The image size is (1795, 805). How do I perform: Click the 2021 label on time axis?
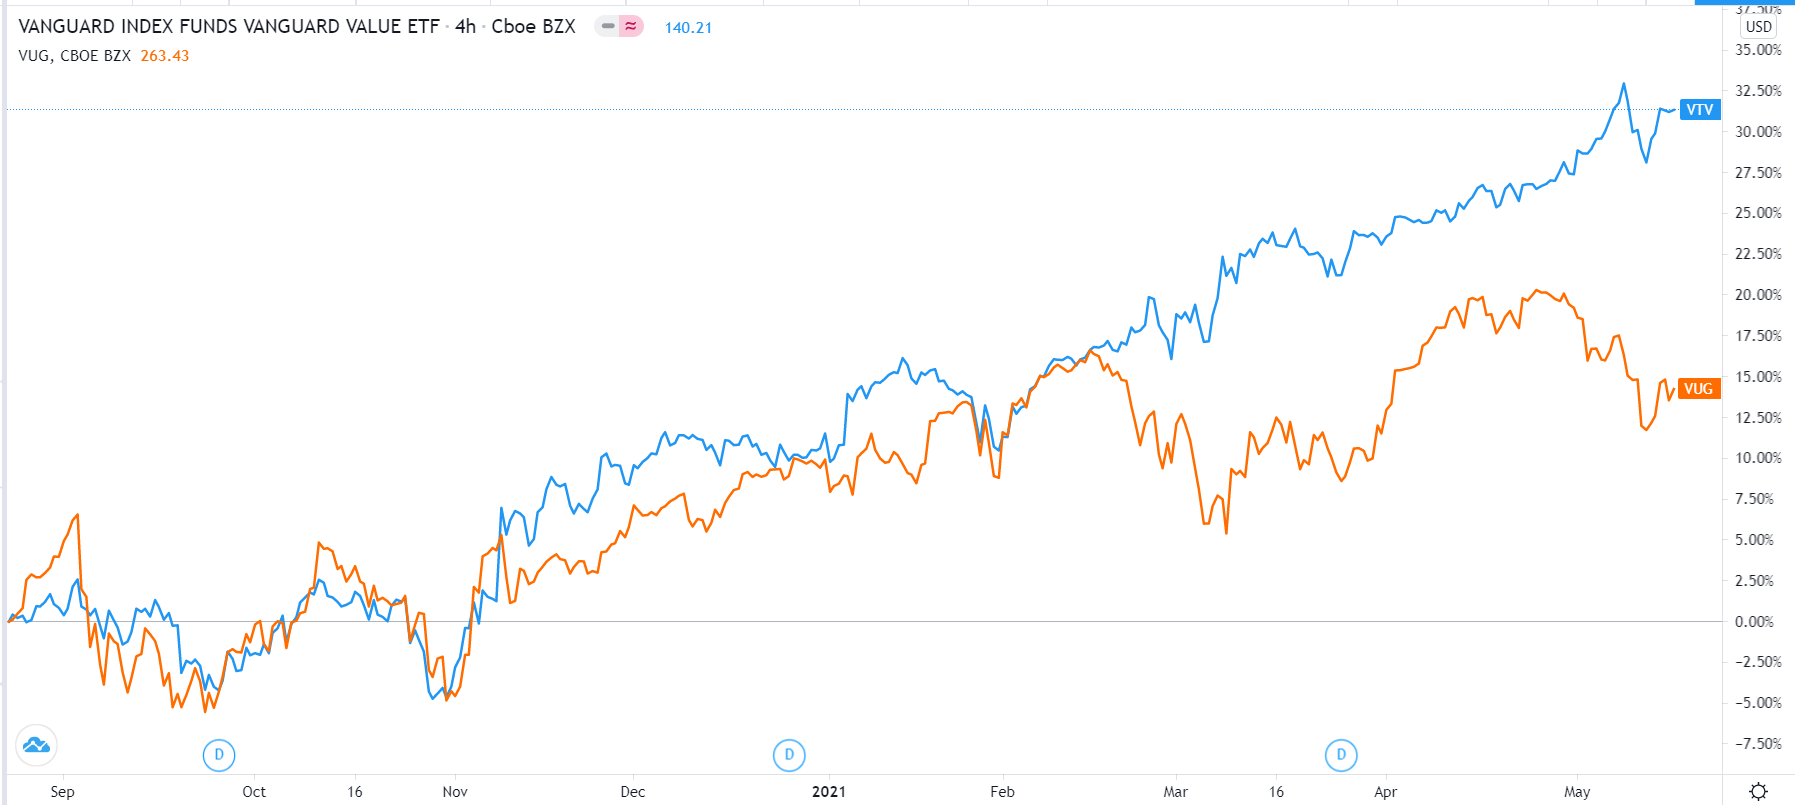[x=829, y=792]
